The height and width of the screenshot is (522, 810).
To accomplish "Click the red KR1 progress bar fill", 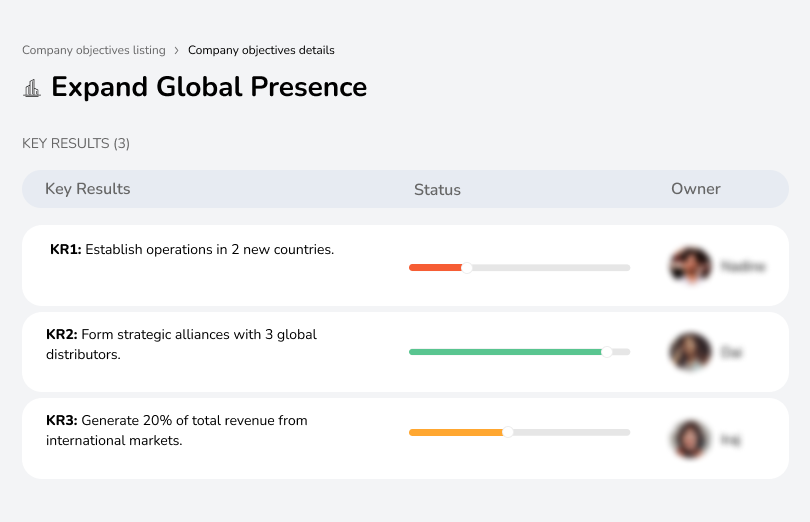I will coord(435,268).
